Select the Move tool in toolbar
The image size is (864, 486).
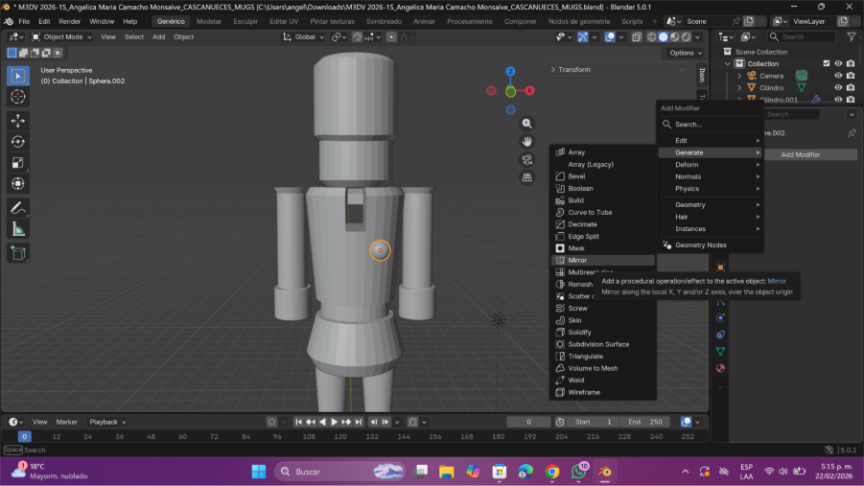point(18,120)
